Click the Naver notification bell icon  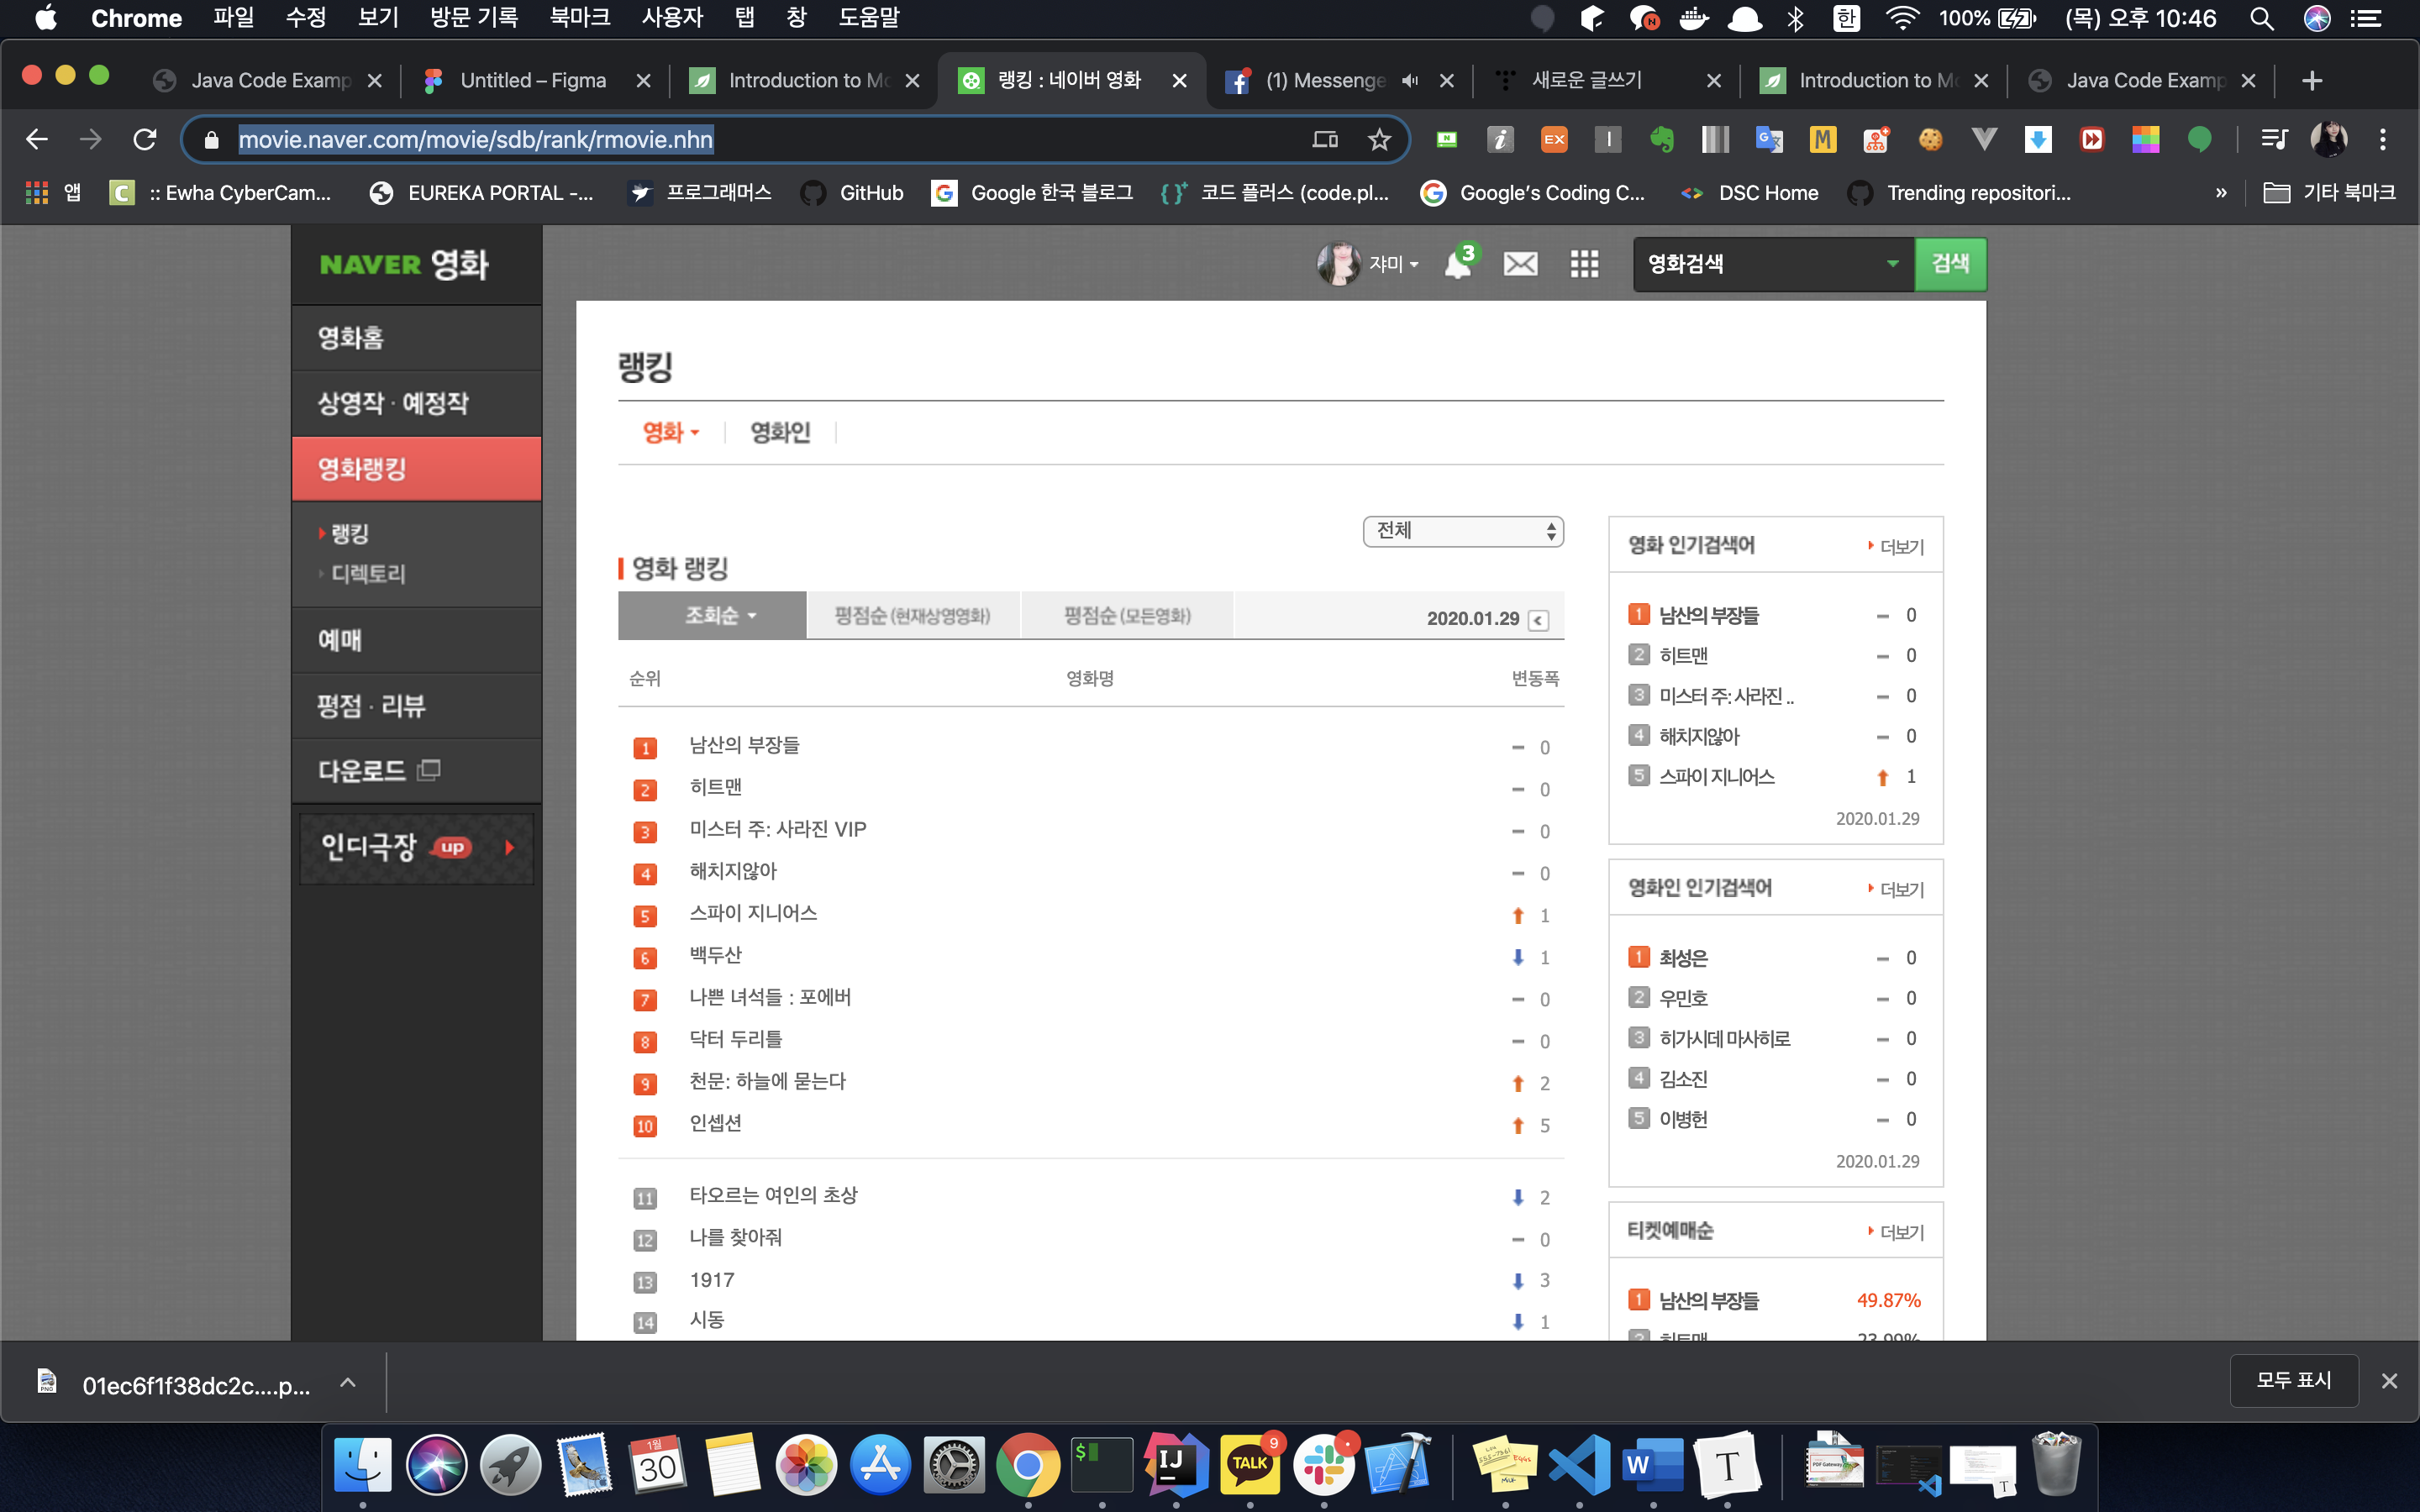pos(1458,264)
